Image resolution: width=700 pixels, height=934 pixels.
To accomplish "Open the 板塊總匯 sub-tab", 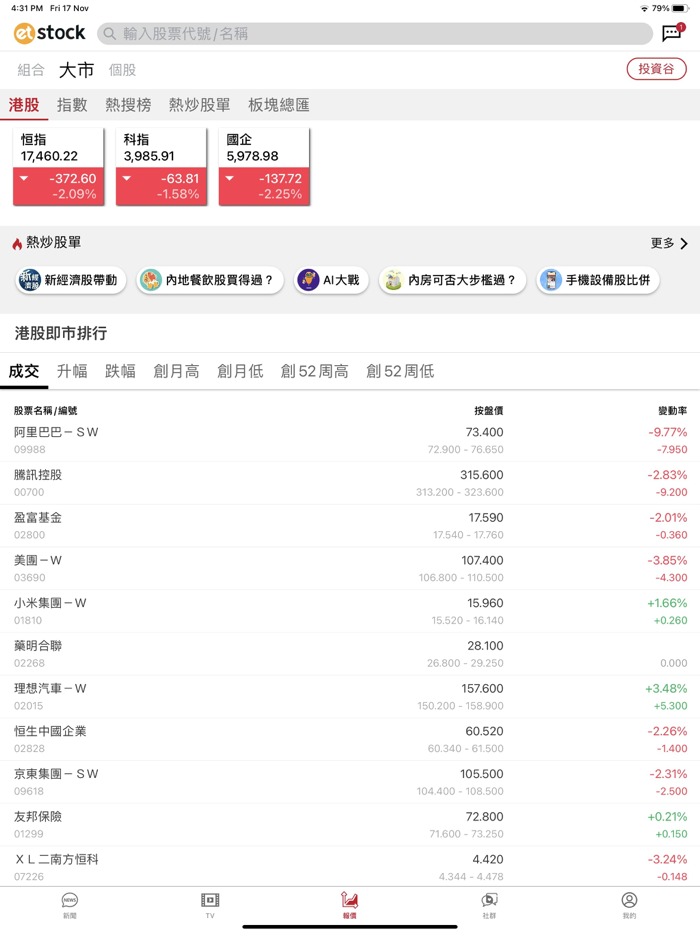I will pos(279,105).
